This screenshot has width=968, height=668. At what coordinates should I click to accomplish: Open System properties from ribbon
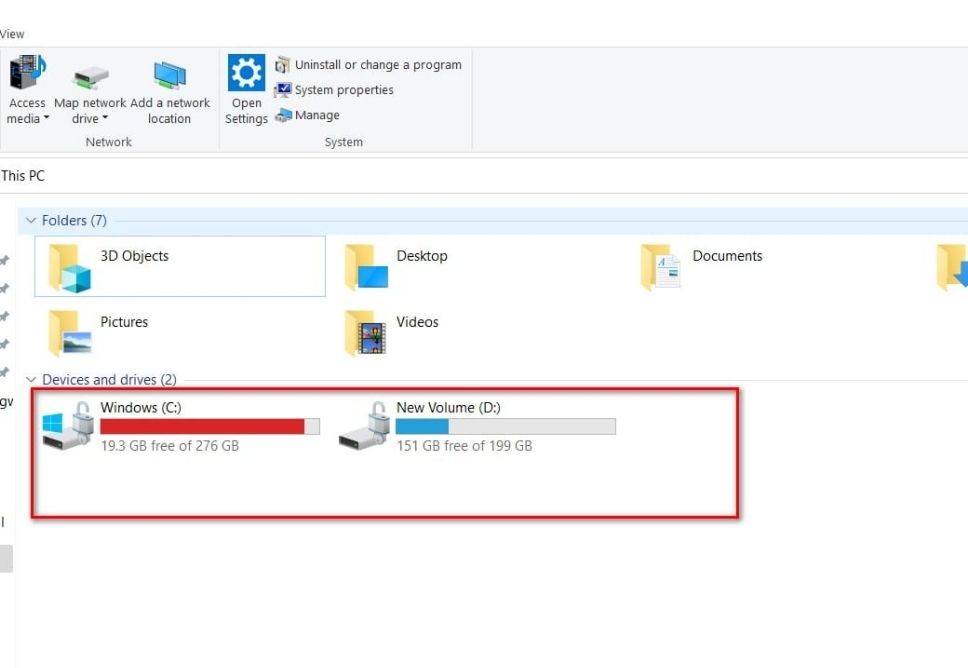[x=343, y=90]
